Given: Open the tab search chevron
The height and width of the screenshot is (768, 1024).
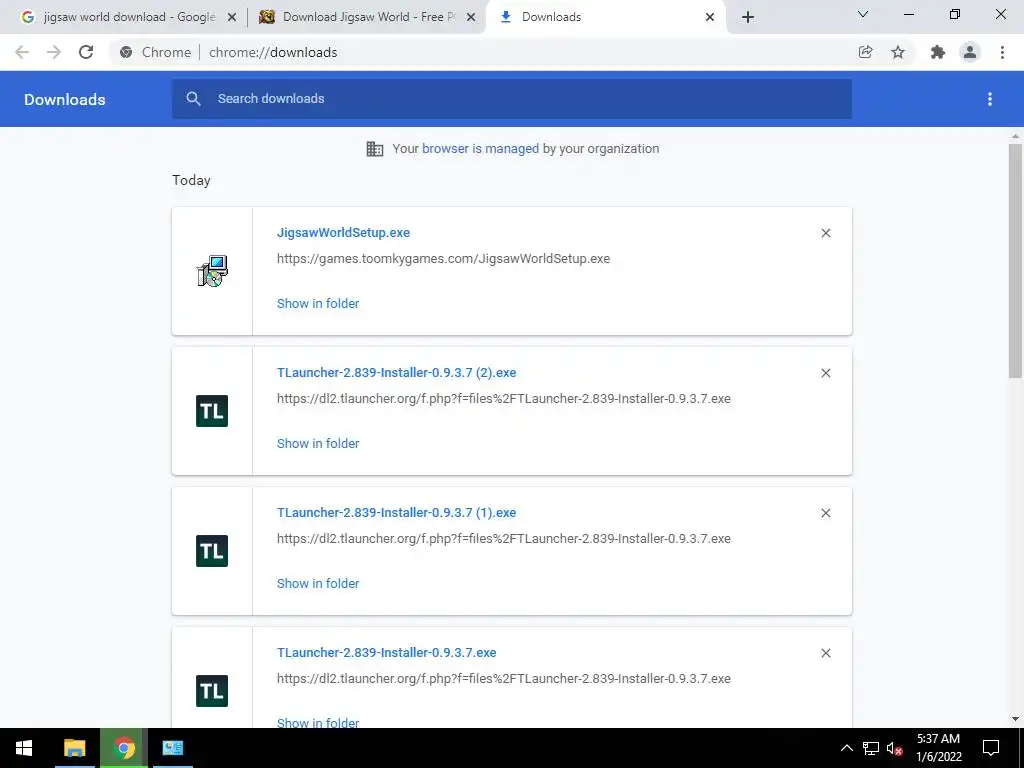Looking at the screenshot, I should [863, 14].
